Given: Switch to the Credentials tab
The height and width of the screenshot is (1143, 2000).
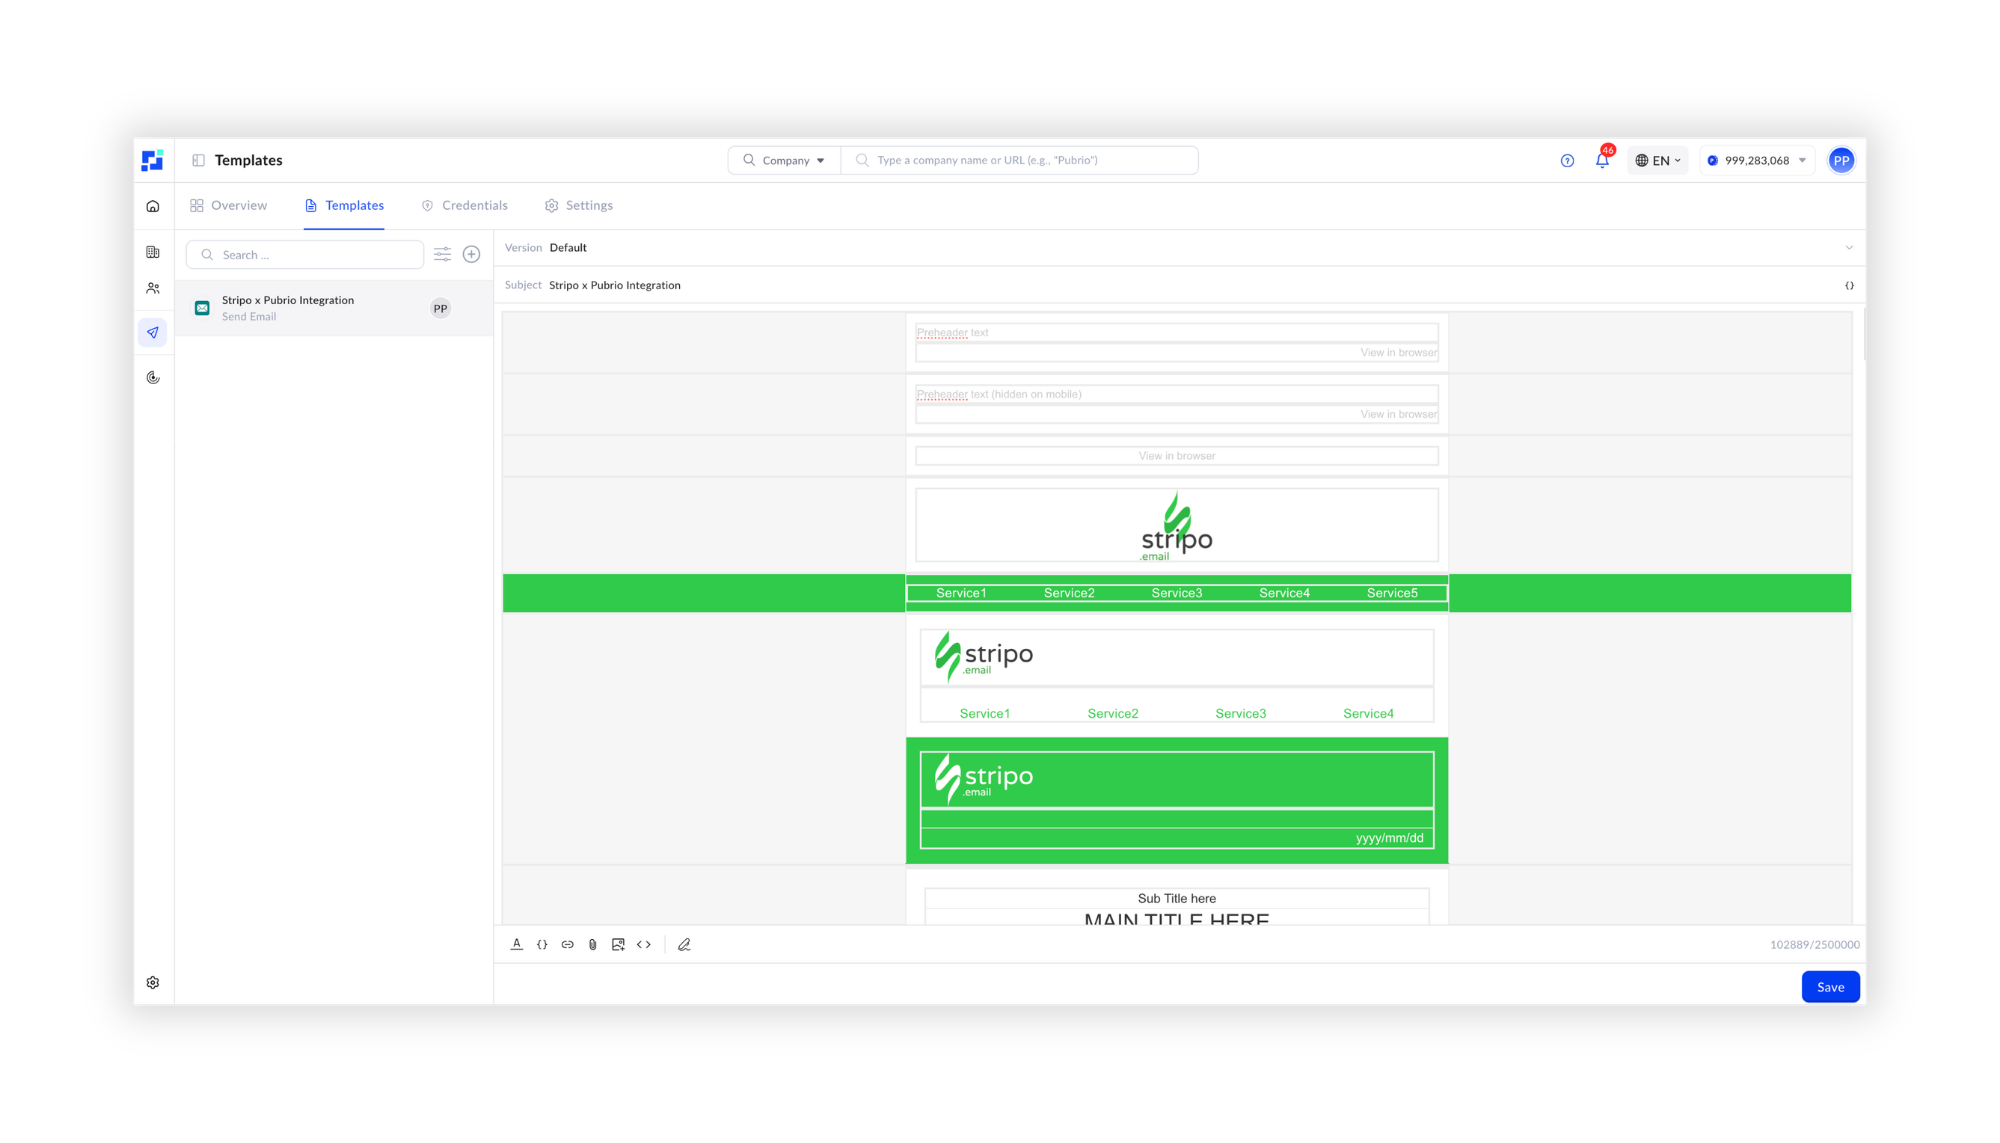Looking at the screenshot, I should pyautogui.click(x=465, y=205).
